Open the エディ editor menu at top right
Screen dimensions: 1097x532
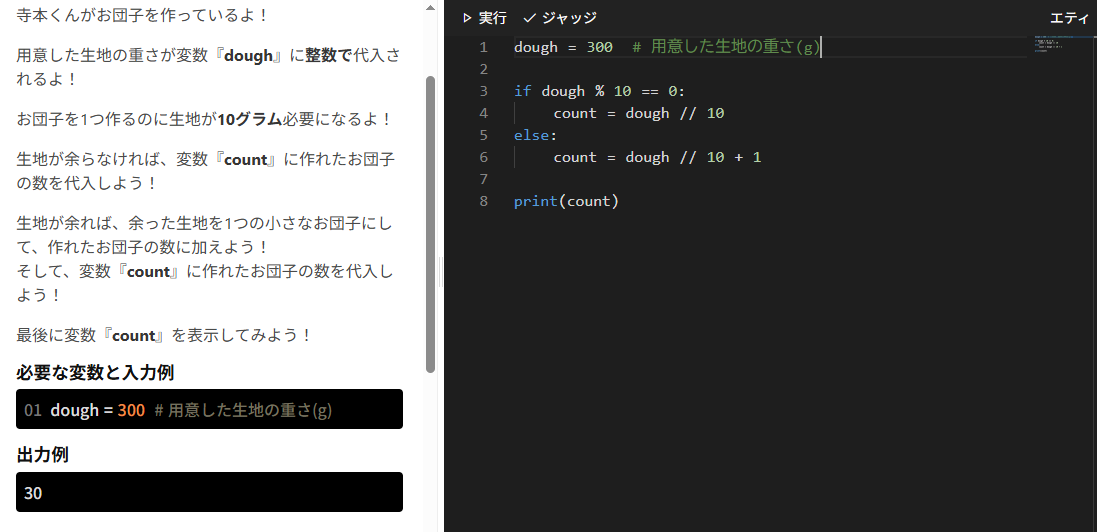(x=1072, y=18)
